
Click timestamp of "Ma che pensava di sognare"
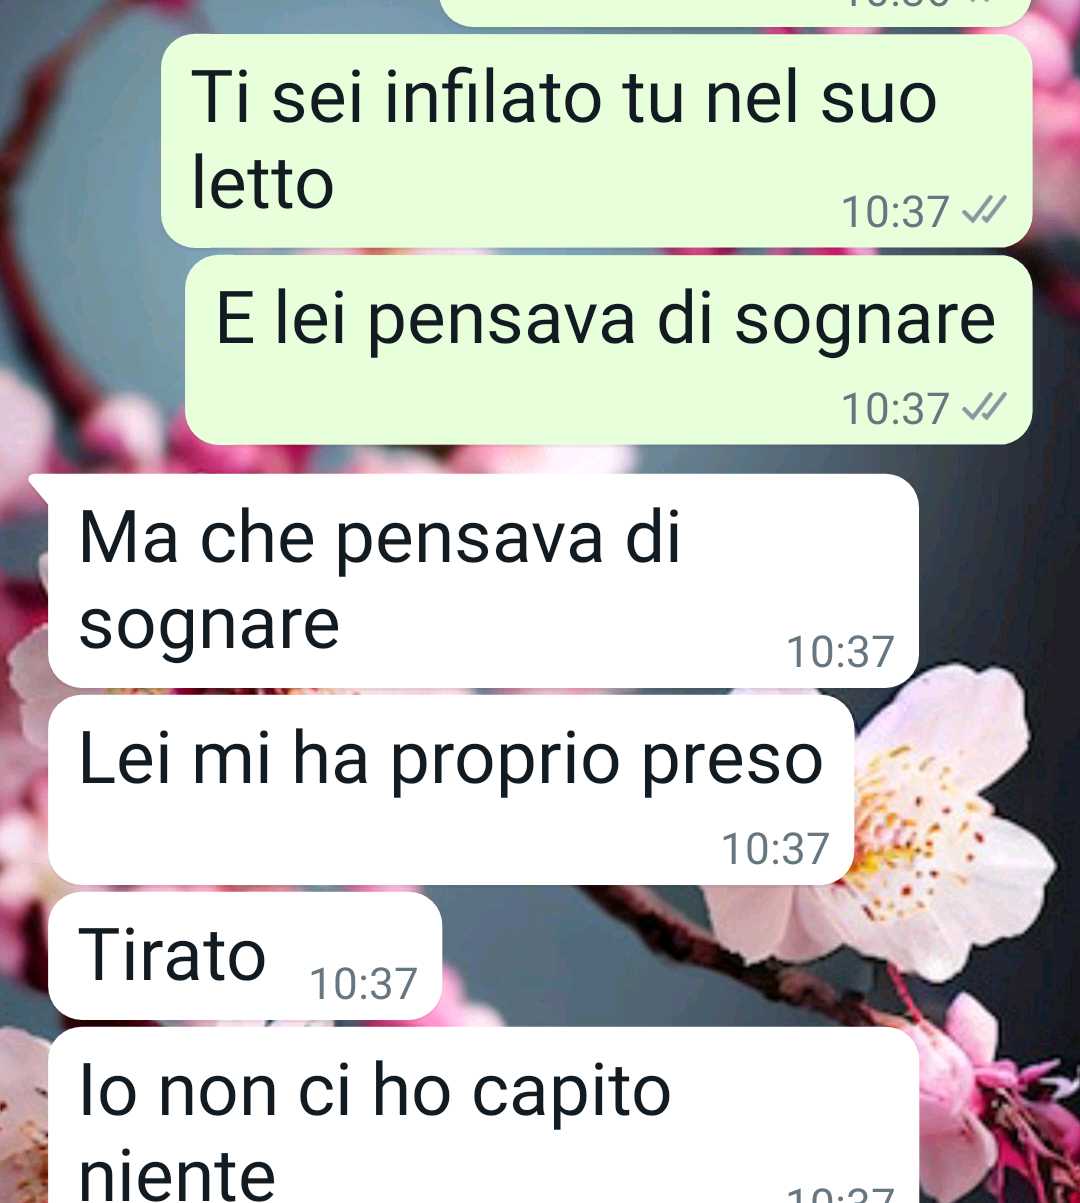pos(840,652)
